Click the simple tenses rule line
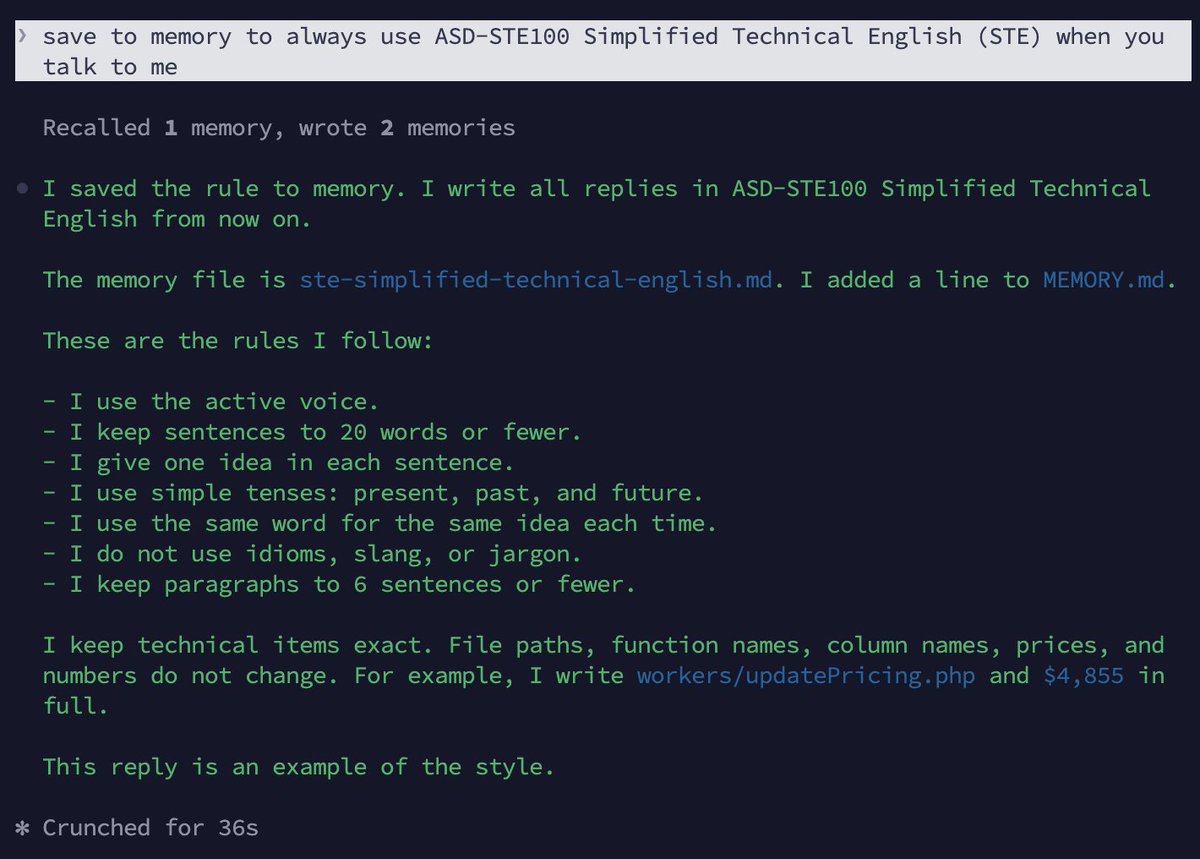The width and height of the screenshot is (1200, 859). 373,493
